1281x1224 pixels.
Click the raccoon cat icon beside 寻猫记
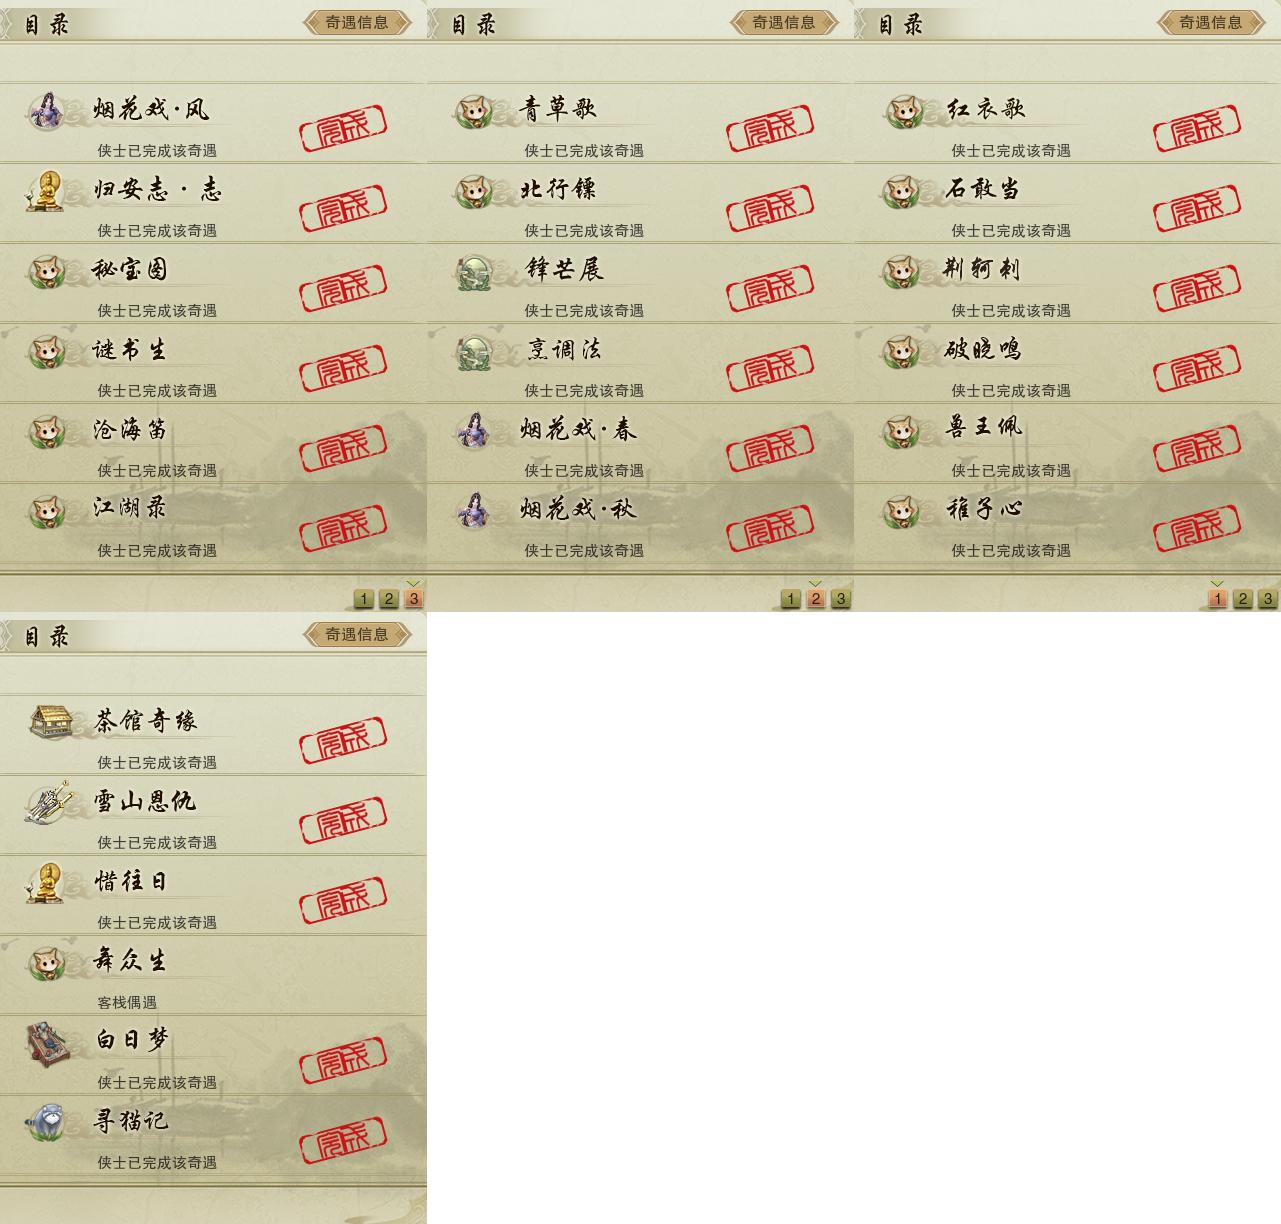(x=45, y=1122)
